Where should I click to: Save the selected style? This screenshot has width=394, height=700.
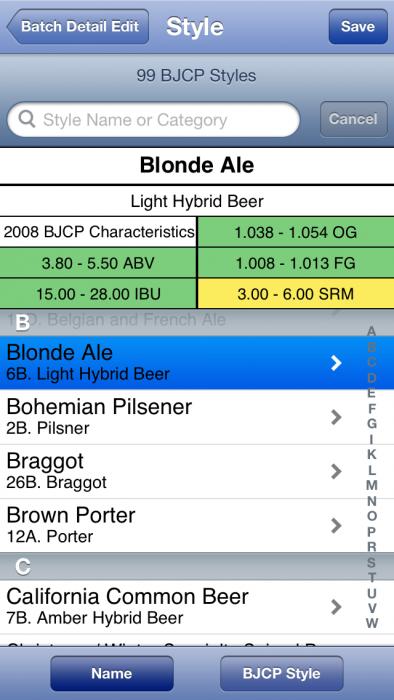(358, 26)
